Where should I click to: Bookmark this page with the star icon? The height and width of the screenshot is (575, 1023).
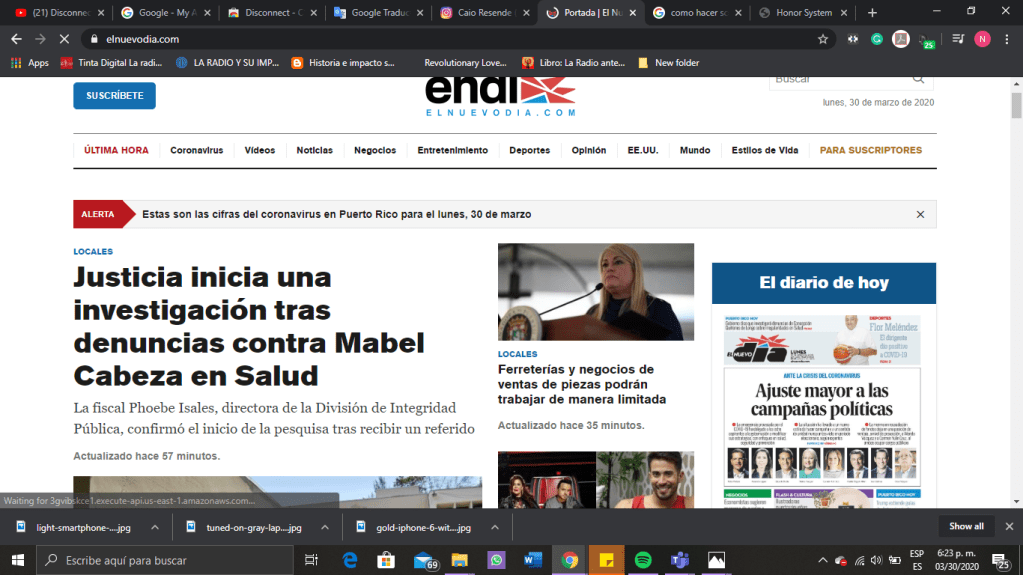click(x=823, y=39)
